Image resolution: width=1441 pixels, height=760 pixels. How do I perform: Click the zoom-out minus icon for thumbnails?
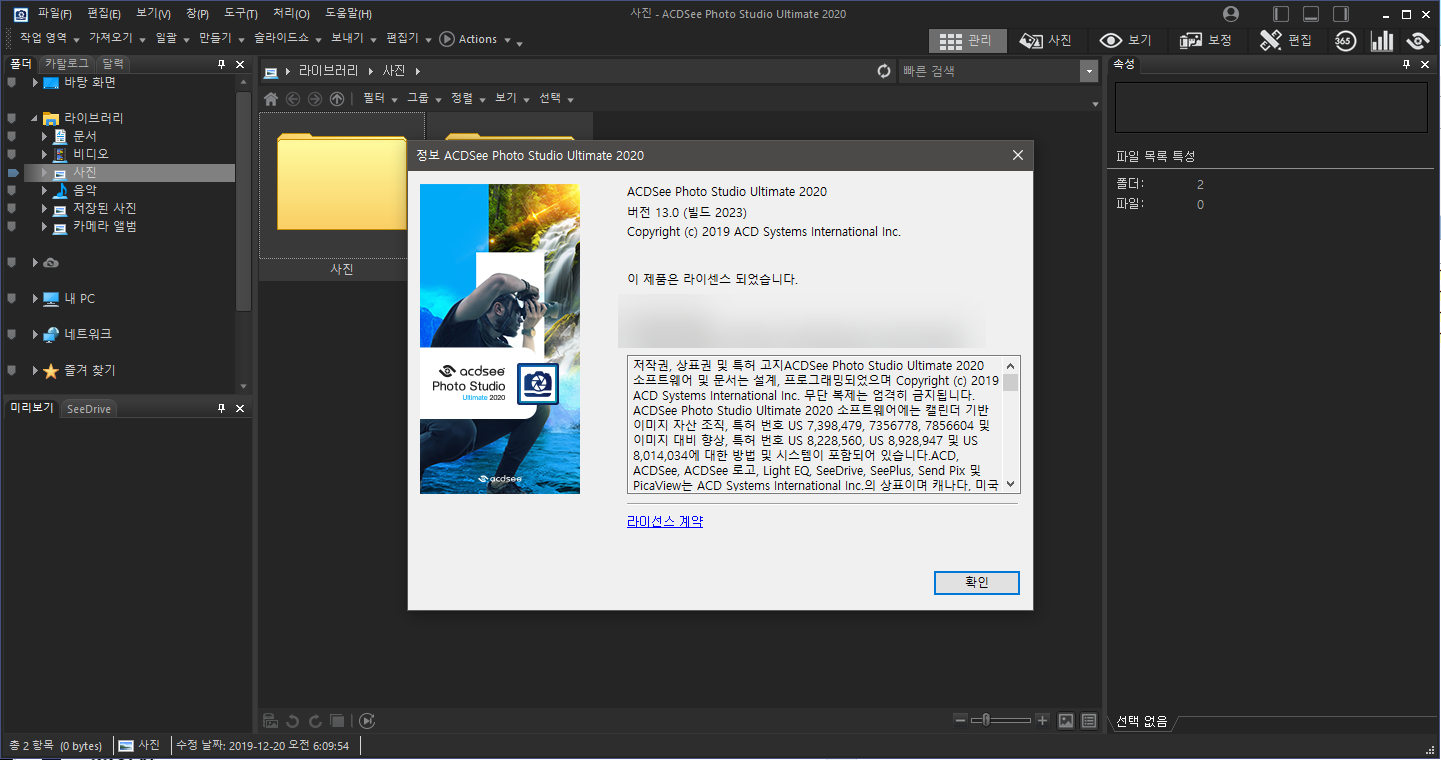click(x=961, y=720)
